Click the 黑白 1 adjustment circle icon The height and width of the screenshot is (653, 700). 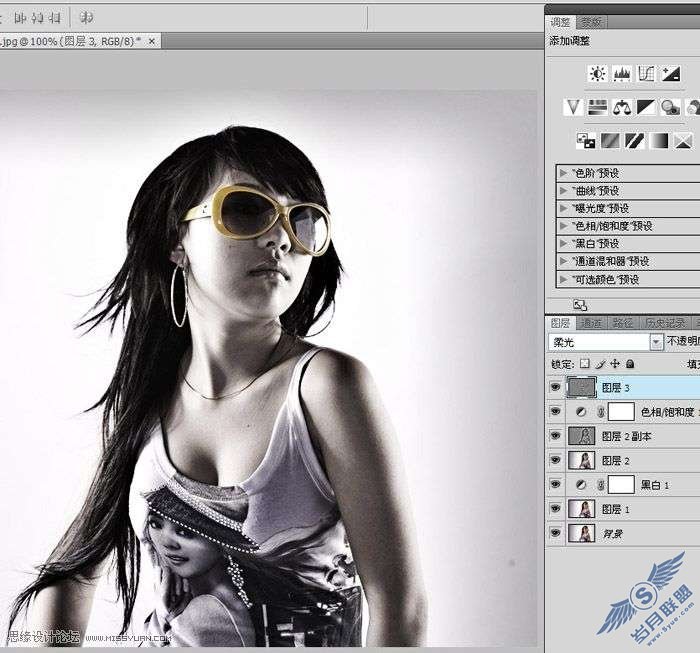click(x=581, y=485)
